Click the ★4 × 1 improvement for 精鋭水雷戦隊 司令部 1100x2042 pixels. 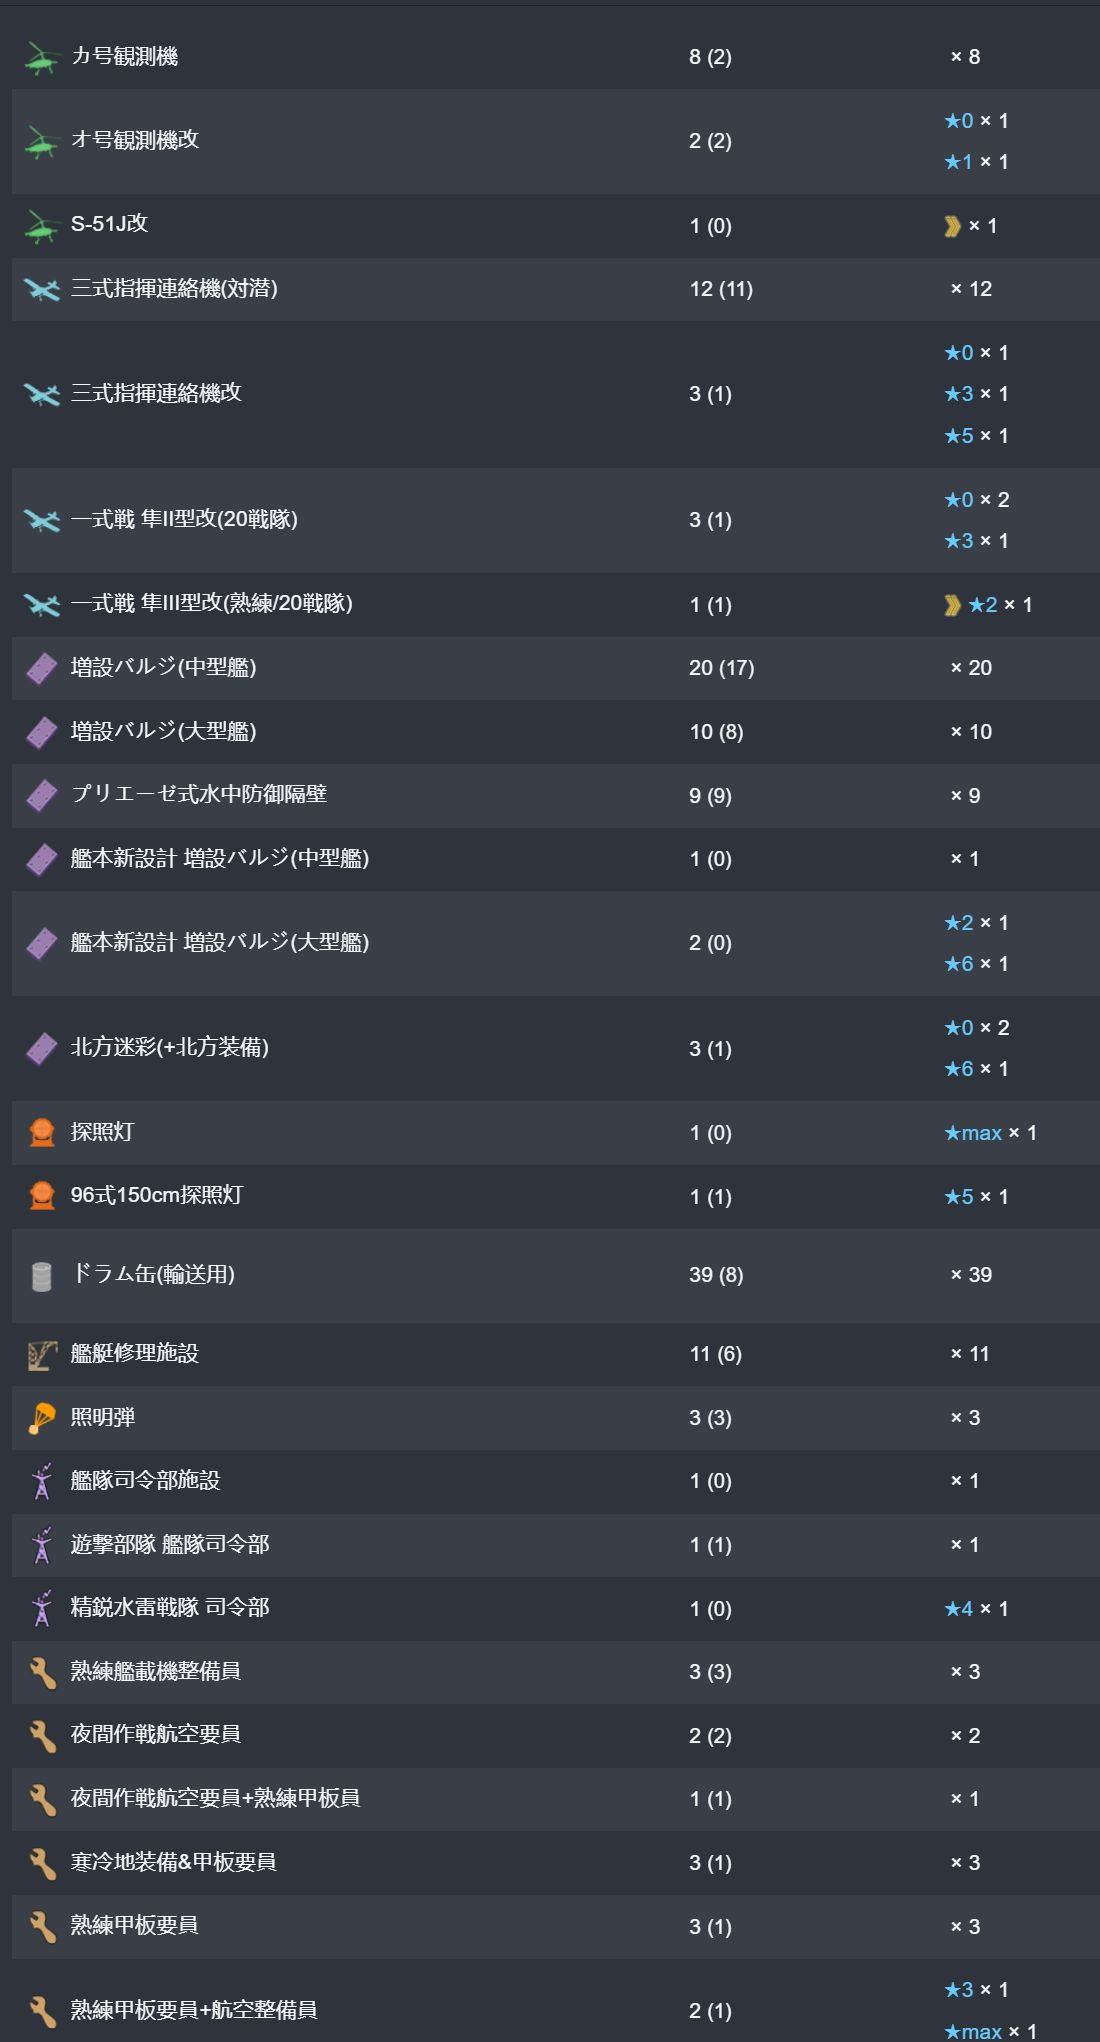(976, 1609)
